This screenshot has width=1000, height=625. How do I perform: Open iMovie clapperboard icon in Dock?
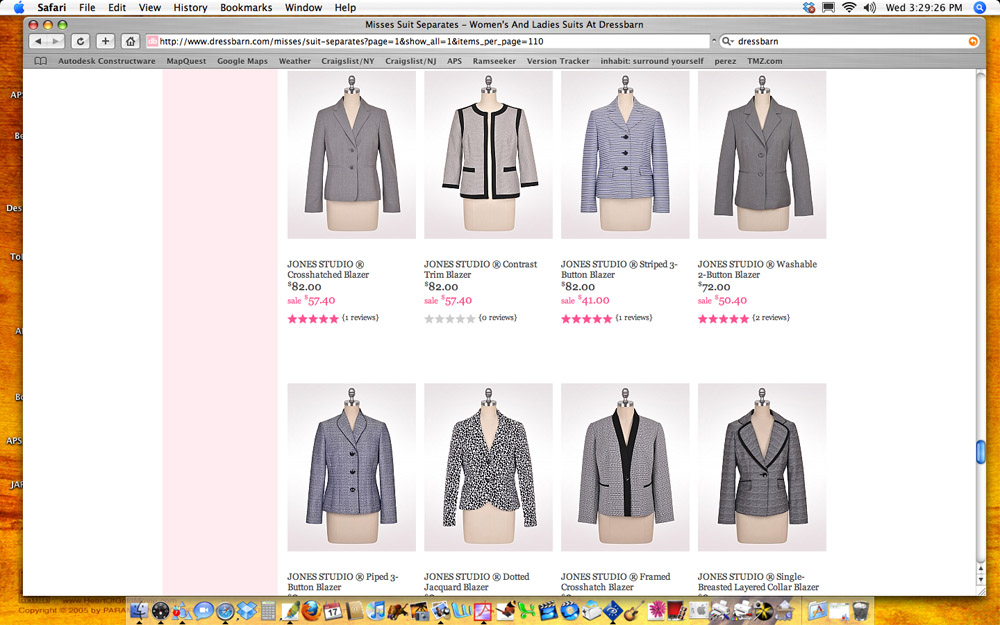pyautogui.click(x=548, y=610)
